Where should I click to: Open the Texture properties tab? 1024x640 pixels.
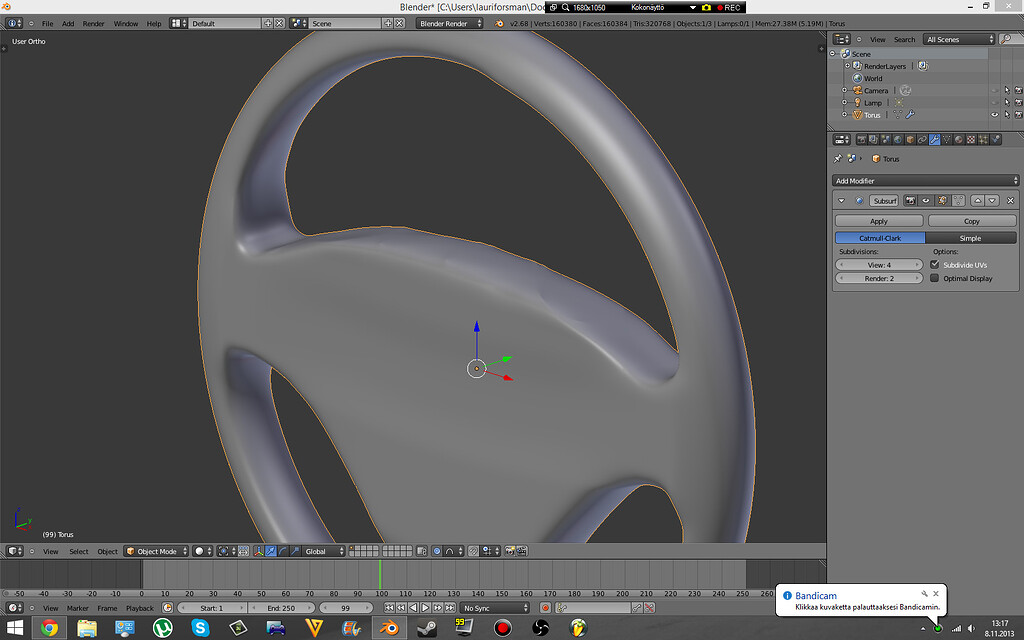(970, 139)
